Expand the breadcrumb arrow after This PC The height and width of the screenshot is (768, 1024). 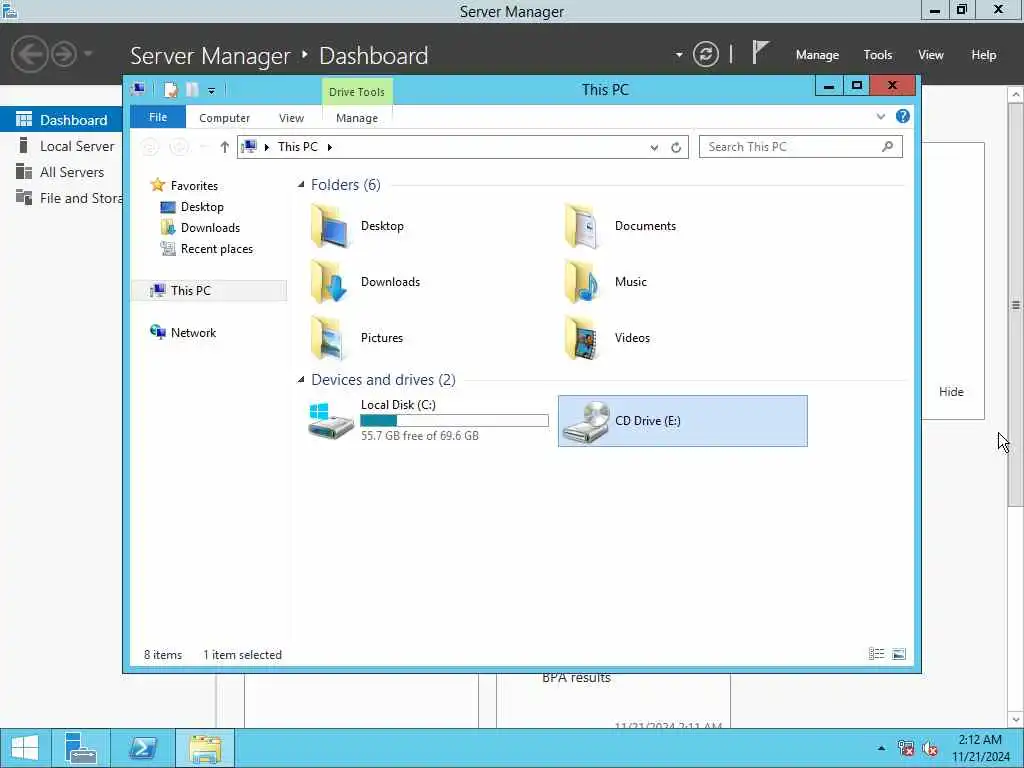click(330, 147)
